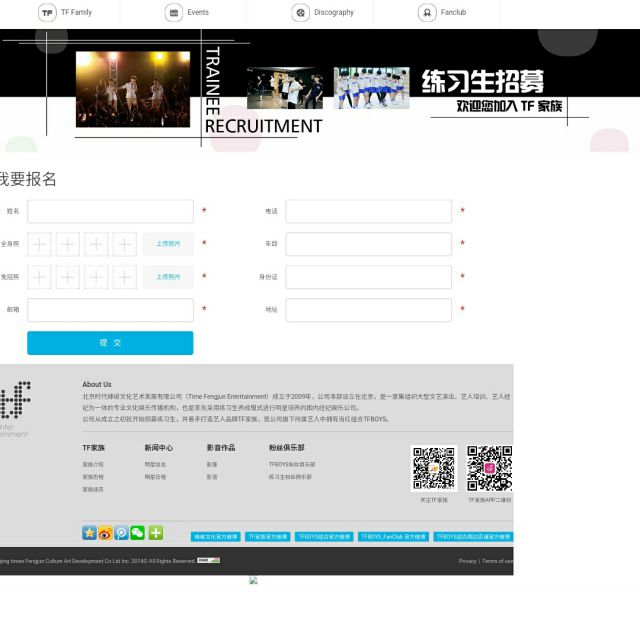Share via the Sina Weibo icon
Screen dimensions: 640x640
click(105, 533)
